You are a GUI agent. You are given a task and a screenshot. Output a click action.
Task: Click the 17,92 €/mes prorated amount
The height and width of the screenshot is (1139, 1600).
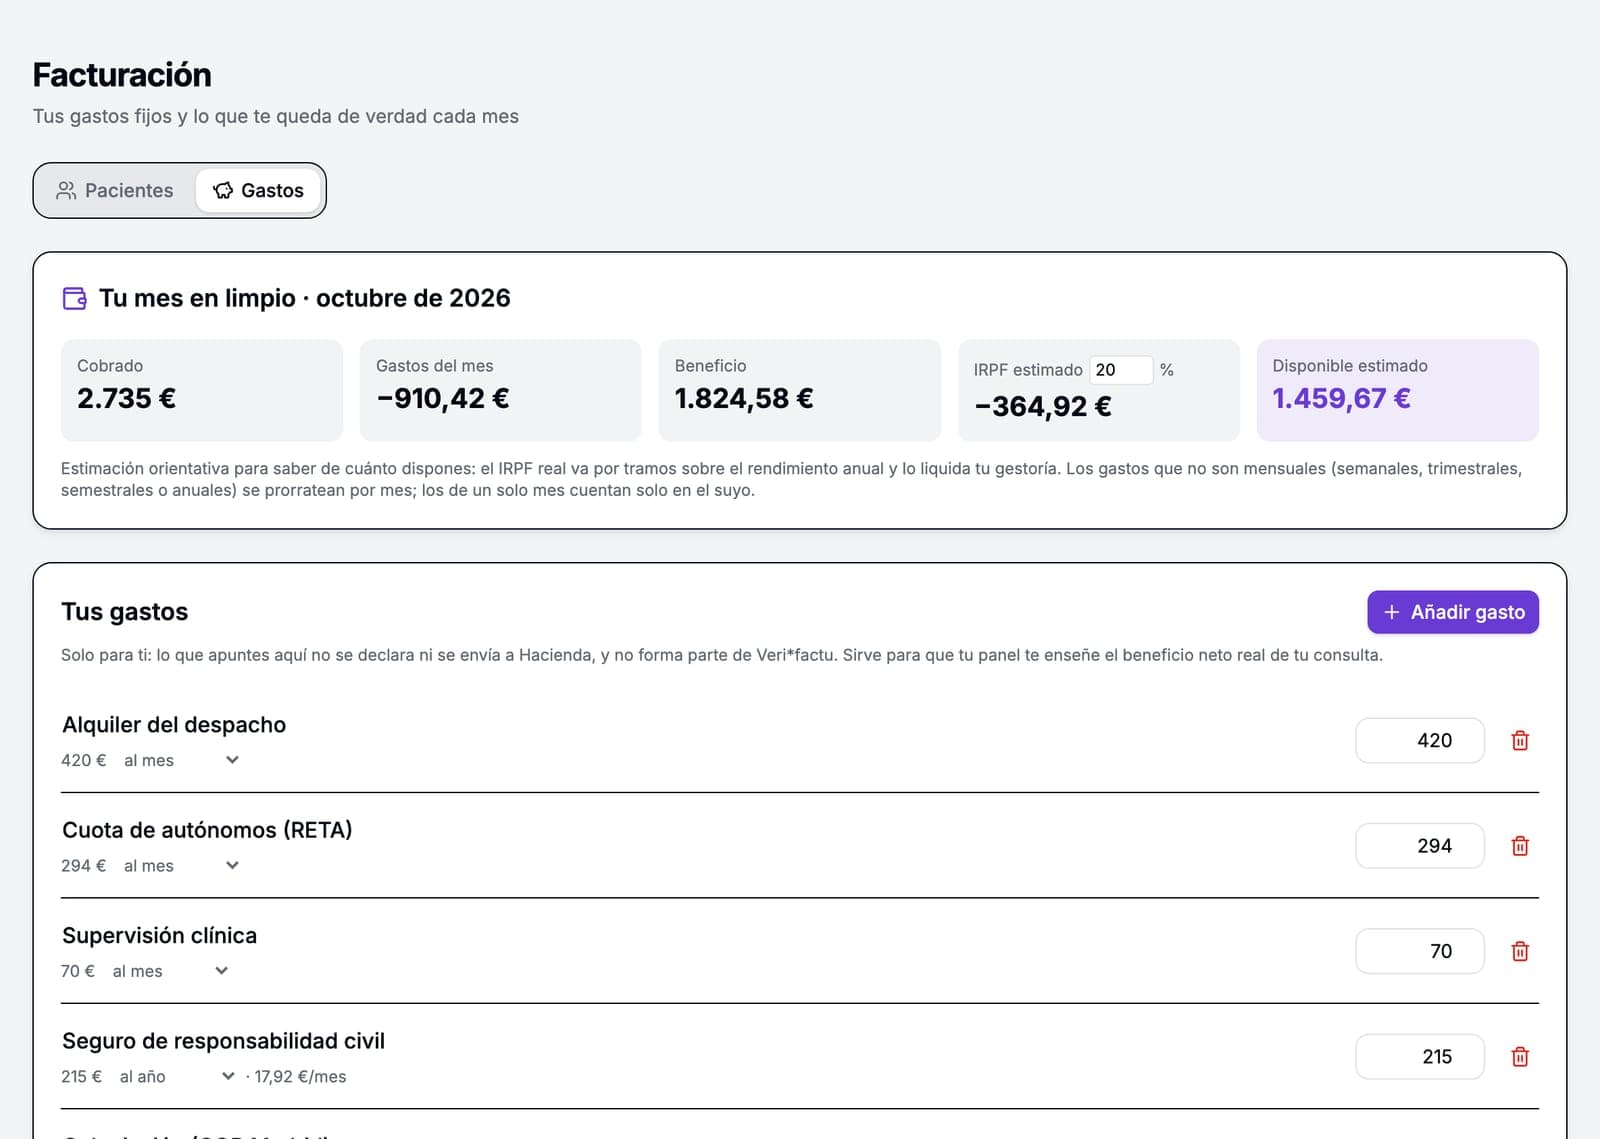click(x=300, y=1077)
